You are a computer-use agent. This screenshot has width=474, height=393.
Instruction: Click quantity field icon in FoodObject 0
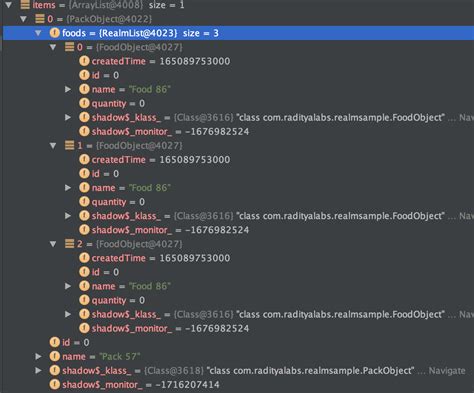84,103
